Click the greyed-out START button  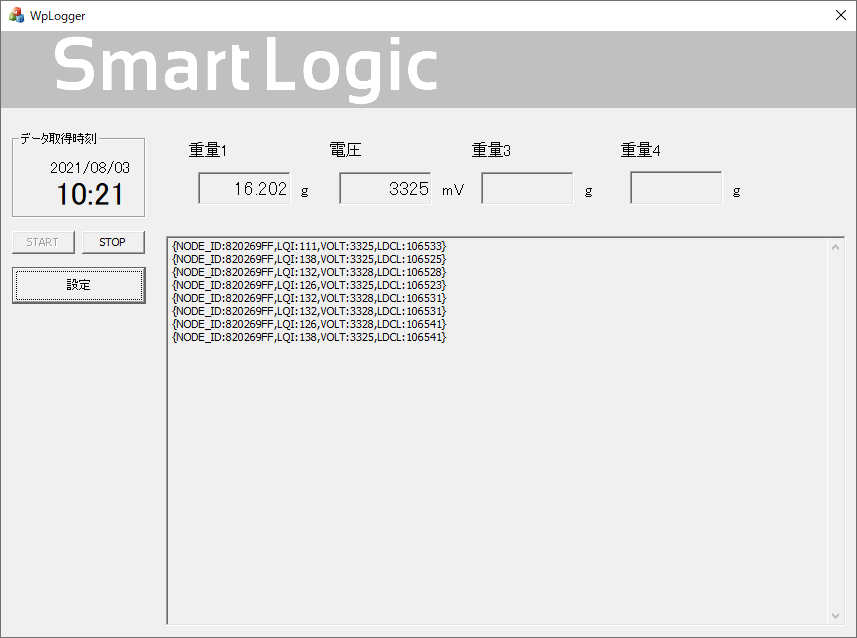click(x=43, y=242)
